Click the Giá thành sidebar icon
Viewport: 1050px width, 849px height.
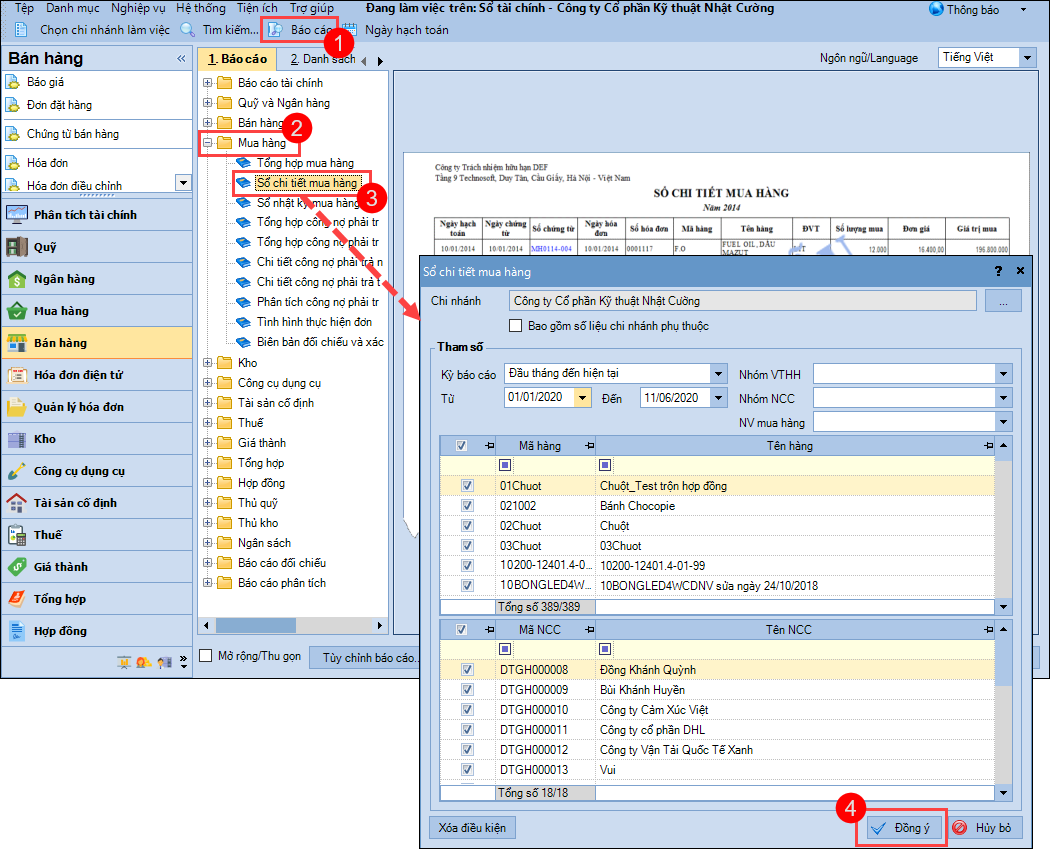[17, 567]
